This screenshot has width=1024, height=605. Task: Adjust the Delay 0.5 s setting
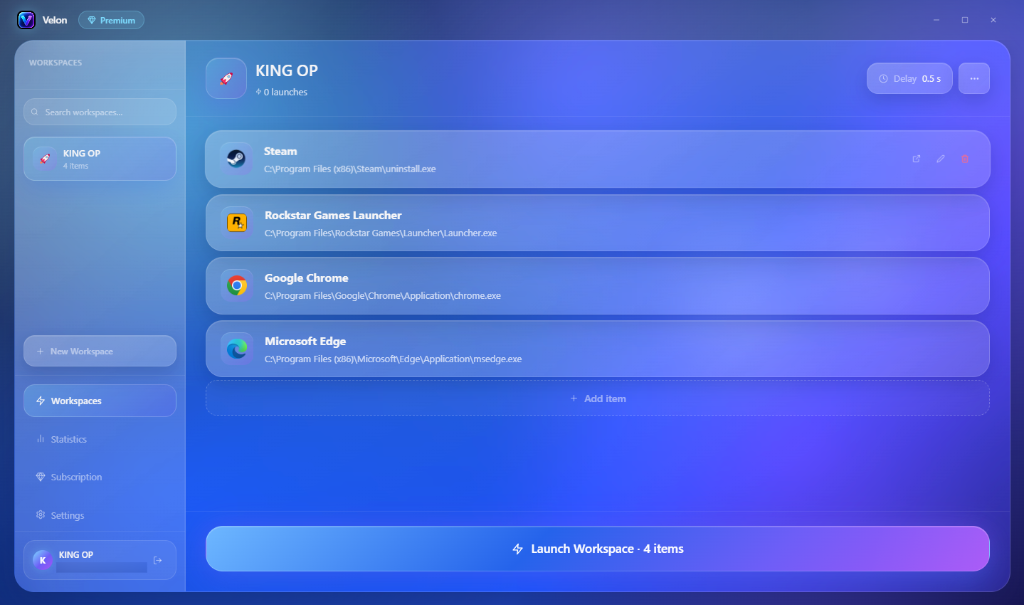(x=910, y=78)
